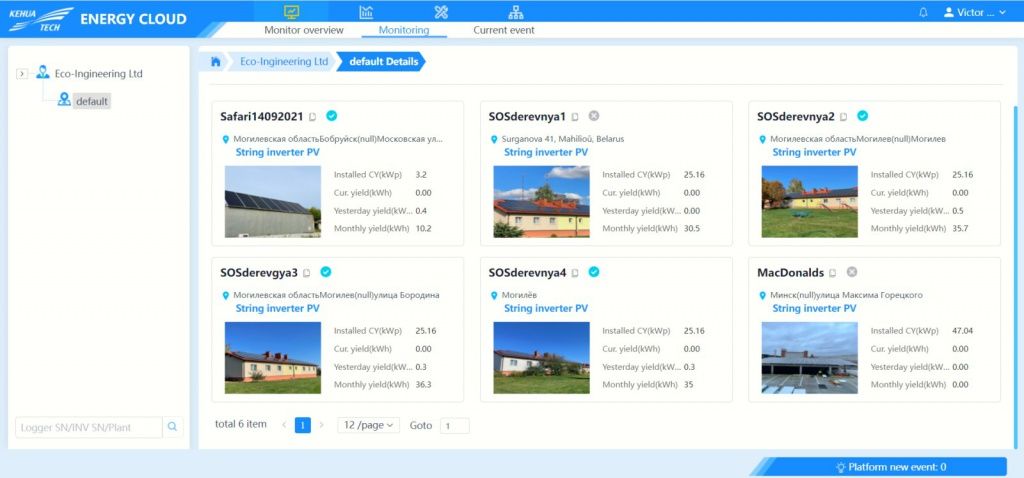Screen dimensions: 1024x478
Task: Select Eco-Ingineering Ltd in the sidebar tree
Action: click(98, 74)
